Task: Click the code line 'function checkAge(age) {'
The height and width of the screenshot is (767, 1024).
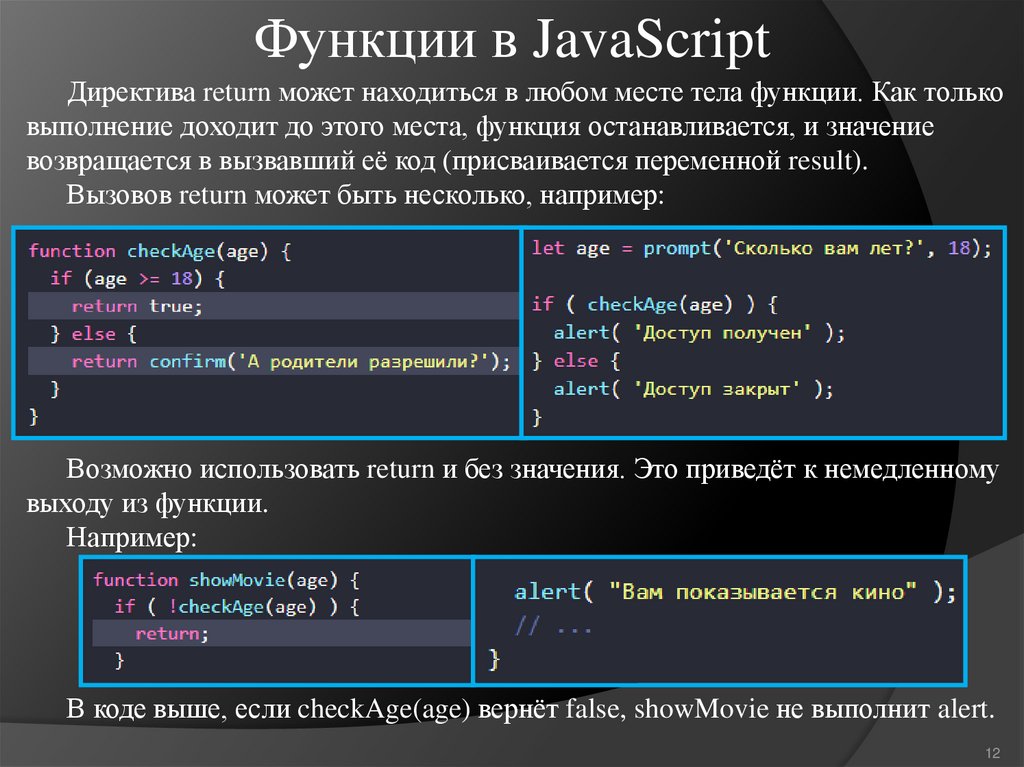Action: [x=160, y=252]
